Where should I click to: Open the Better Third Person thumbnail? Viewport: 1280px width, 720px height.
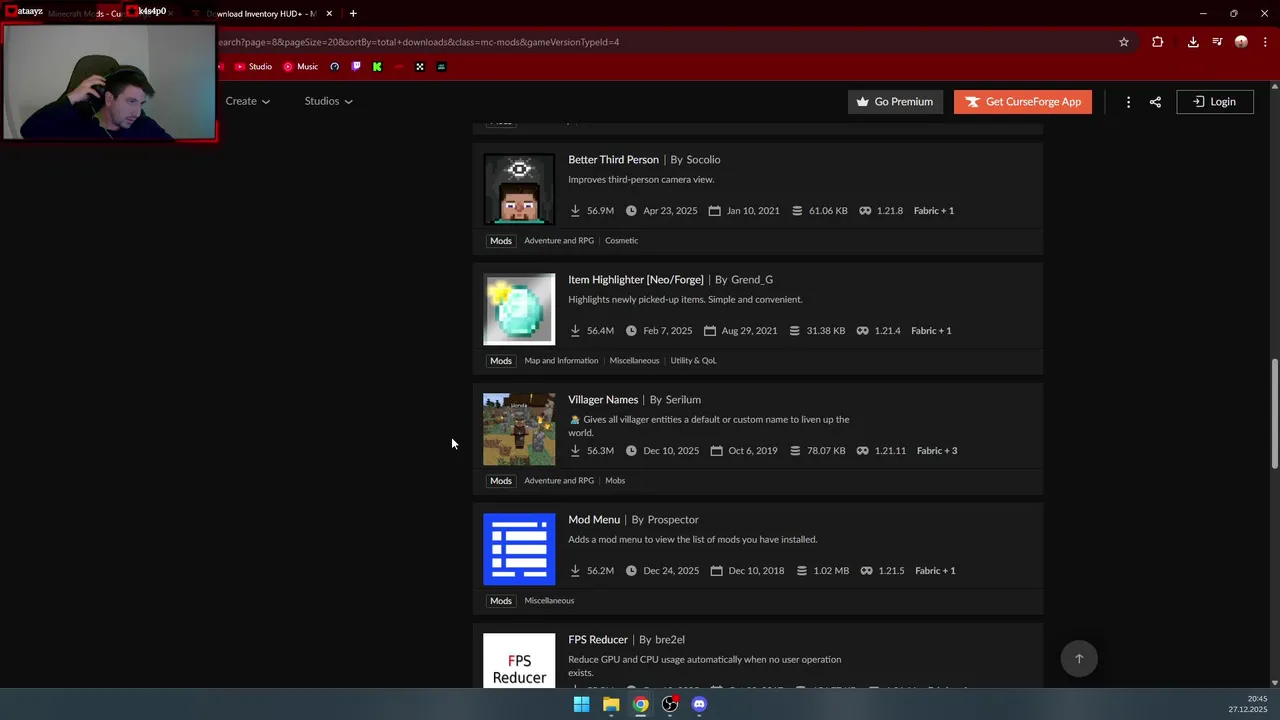519,189
